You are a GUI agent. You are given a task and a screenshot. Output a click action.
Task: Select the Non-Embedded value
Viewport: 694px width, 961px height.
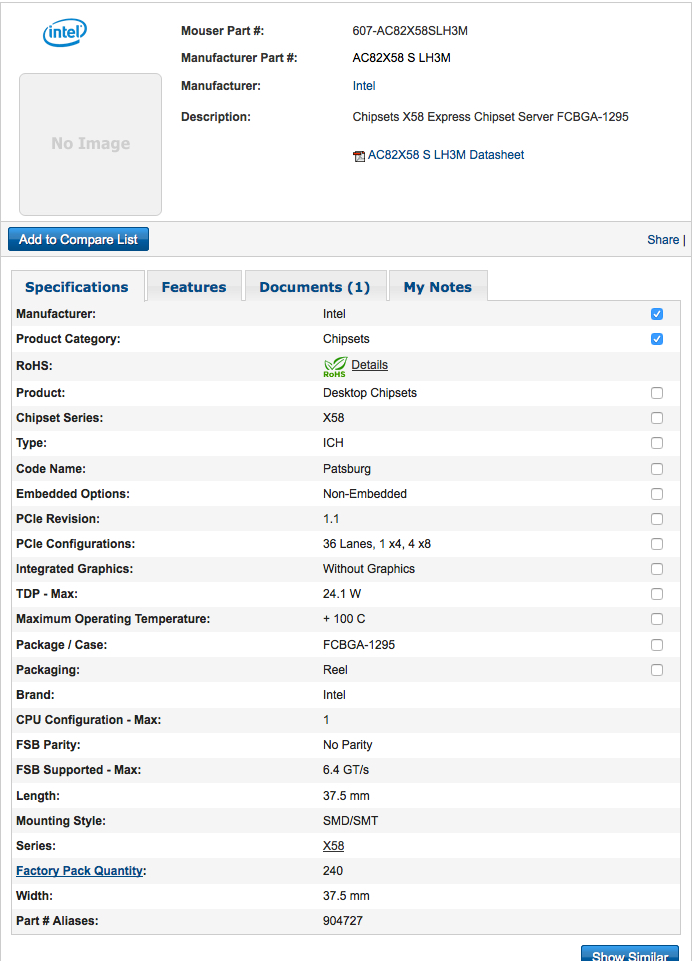365,494
